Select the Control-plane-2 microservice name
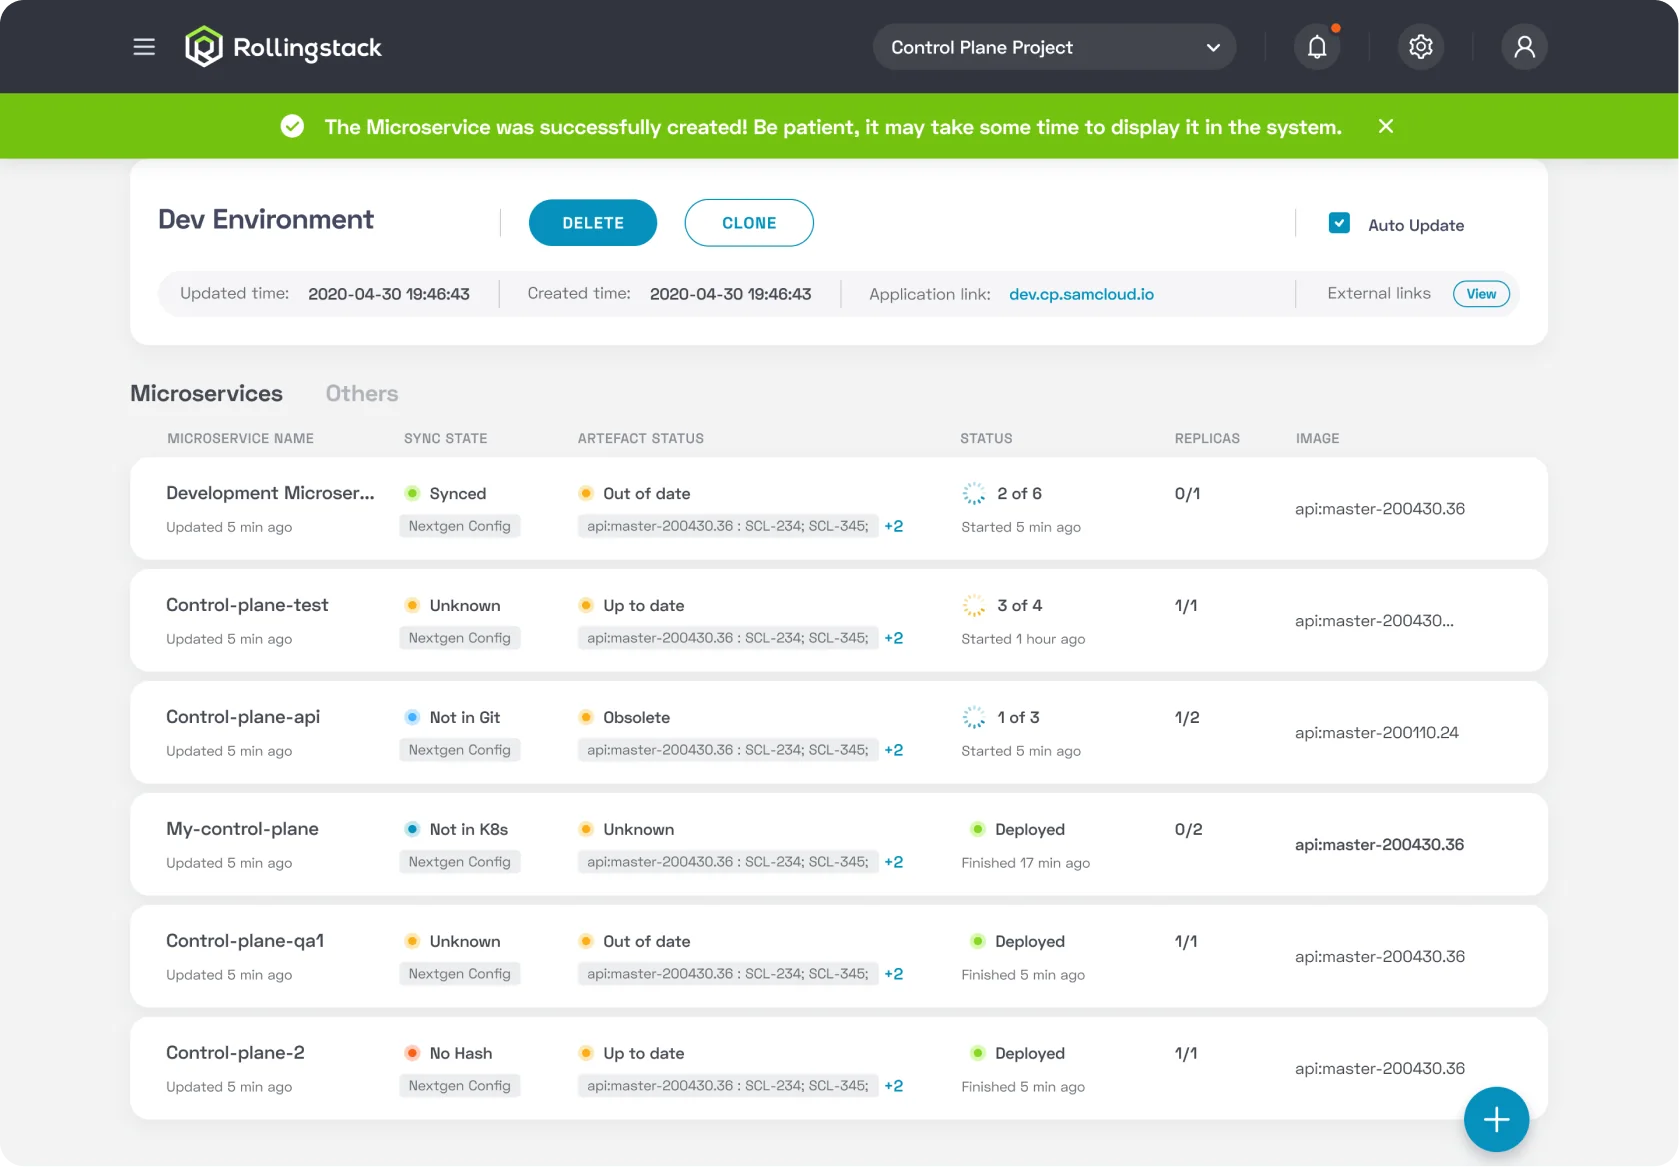This screenshot has width=1679, height=1167. pos(235,1053)
